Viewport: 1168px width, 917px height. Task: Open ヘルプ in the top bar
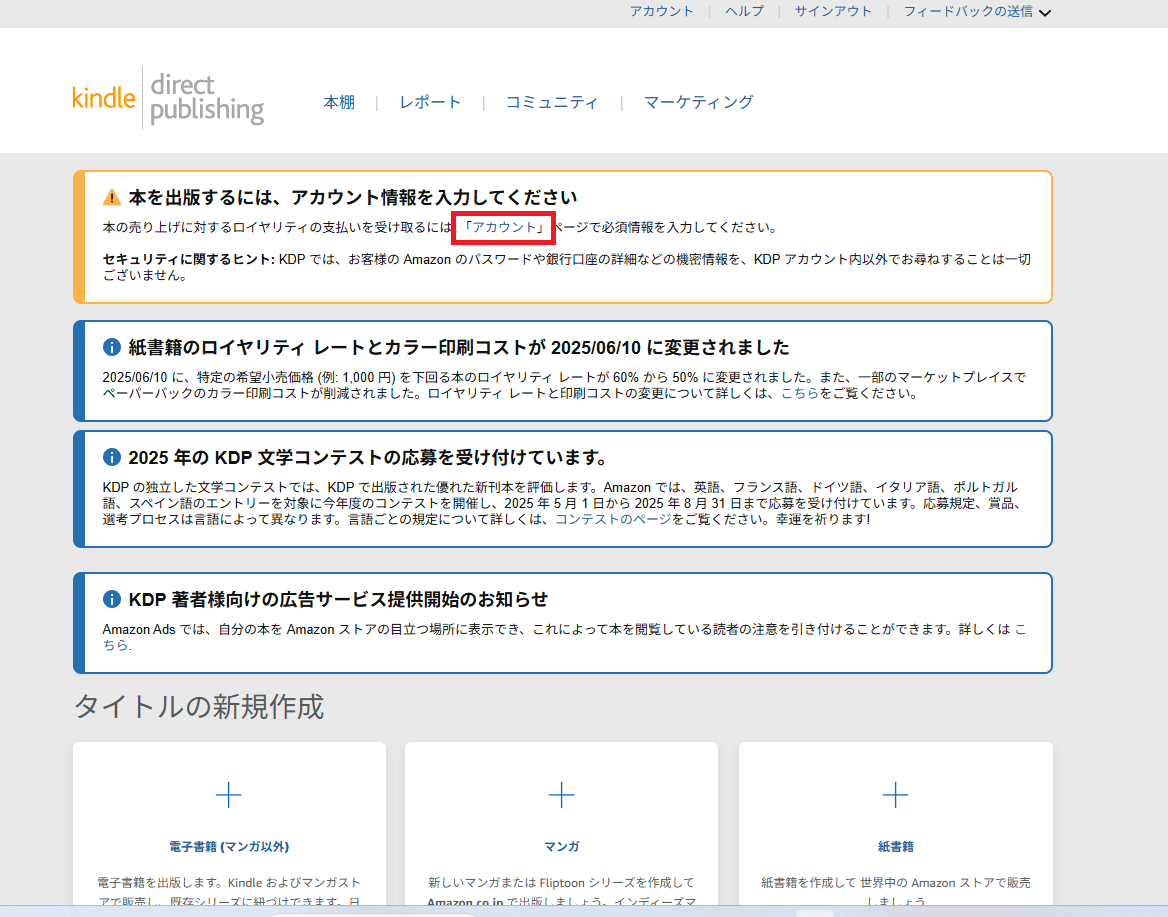[744, 11]
